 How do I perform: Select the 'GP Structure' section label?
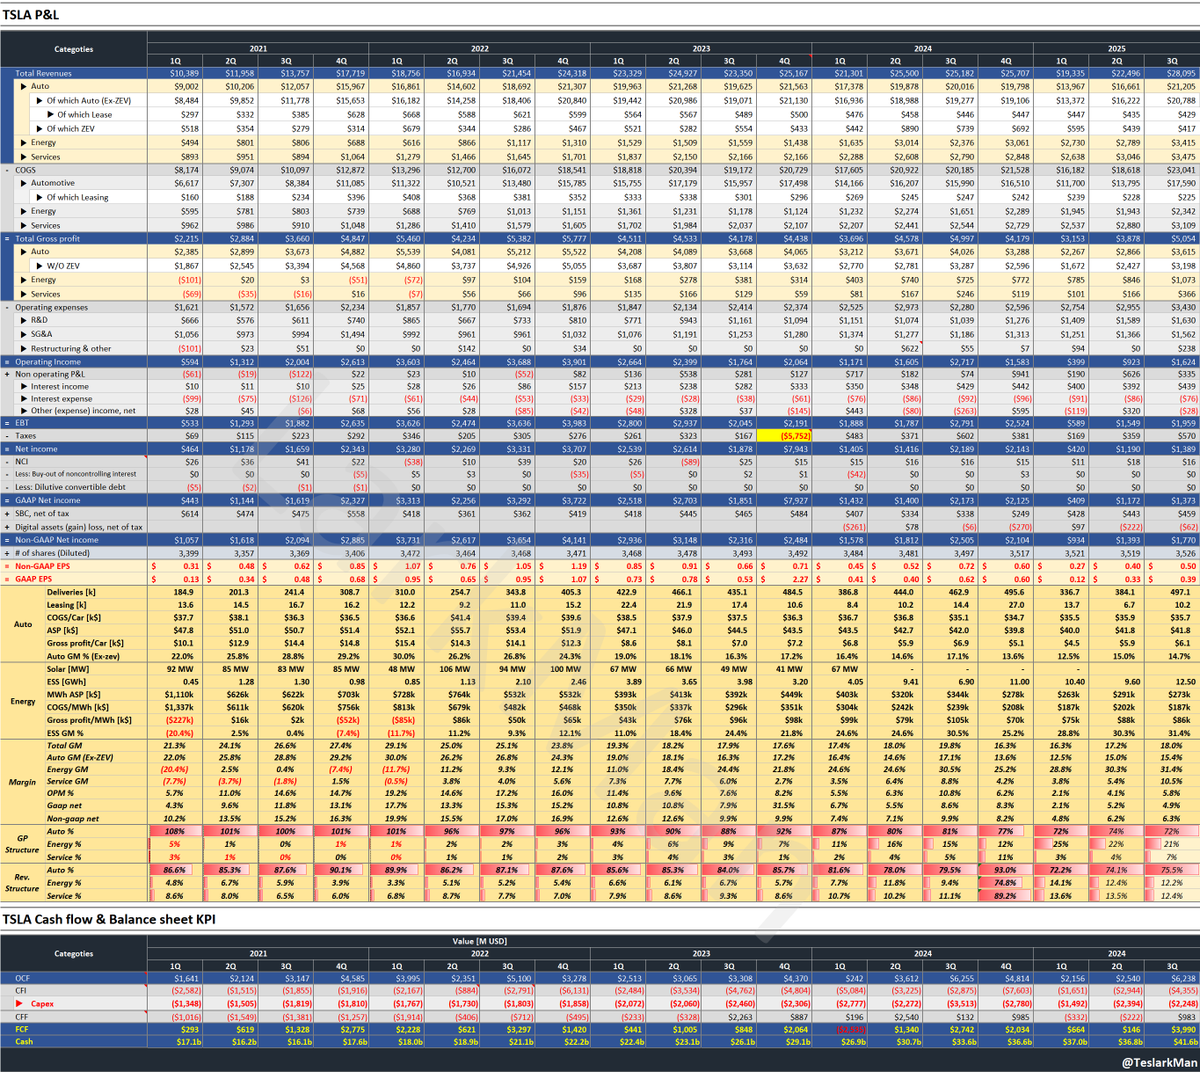(21, 844)
